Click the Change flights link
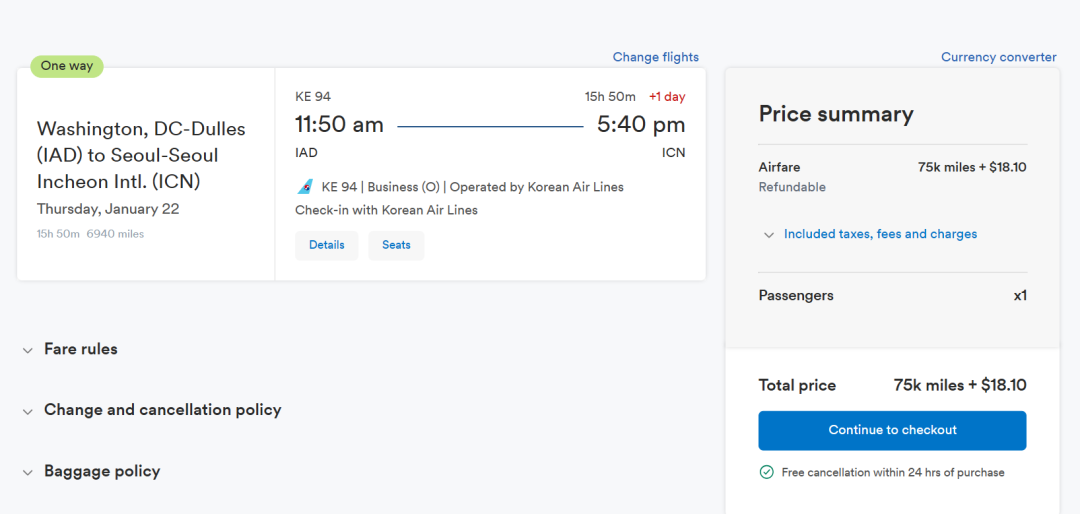1080x514 pixels. 656,57
